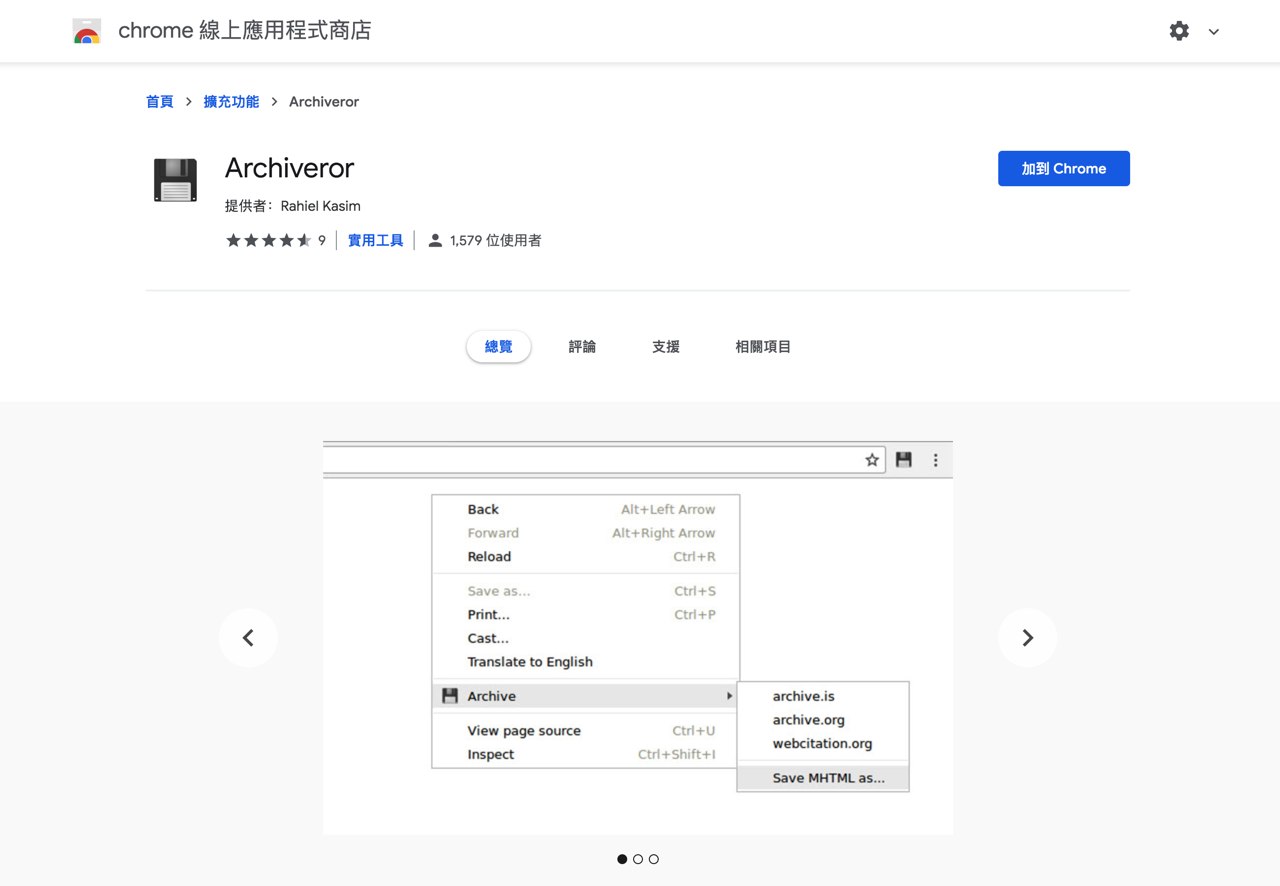Open the Archive submenu entry

585,696
